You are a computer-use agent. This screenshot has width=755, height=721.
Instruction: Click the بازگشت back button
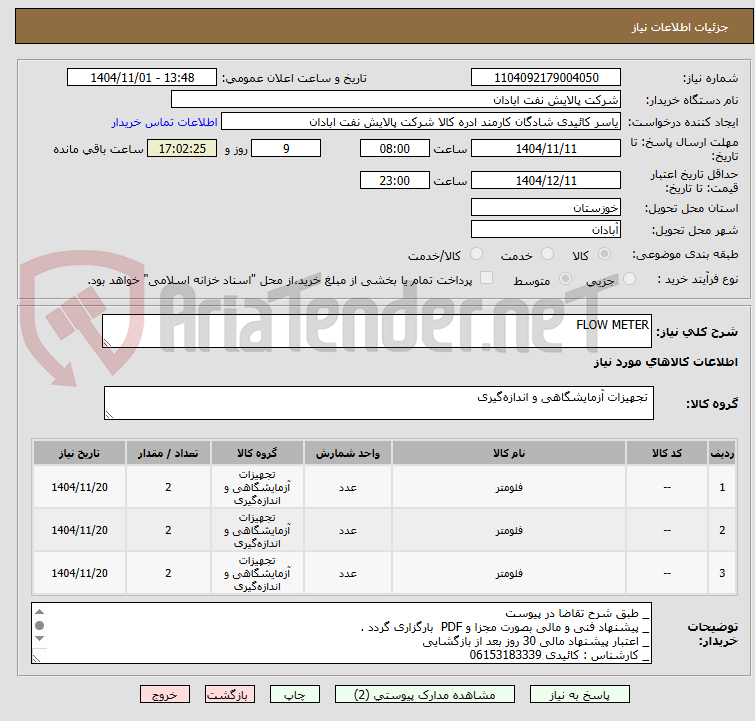point(230,695)
